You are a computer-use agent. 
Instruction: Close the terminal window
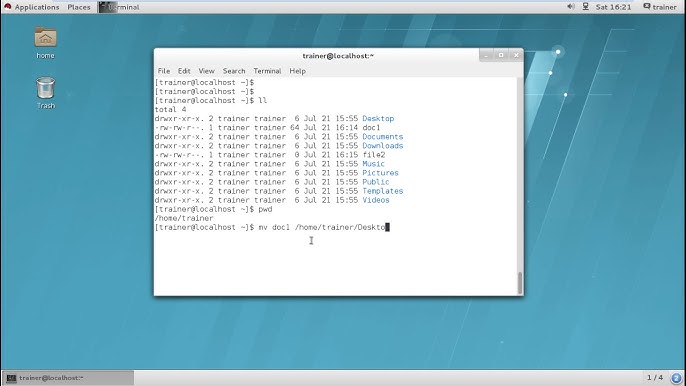[516, 55]
